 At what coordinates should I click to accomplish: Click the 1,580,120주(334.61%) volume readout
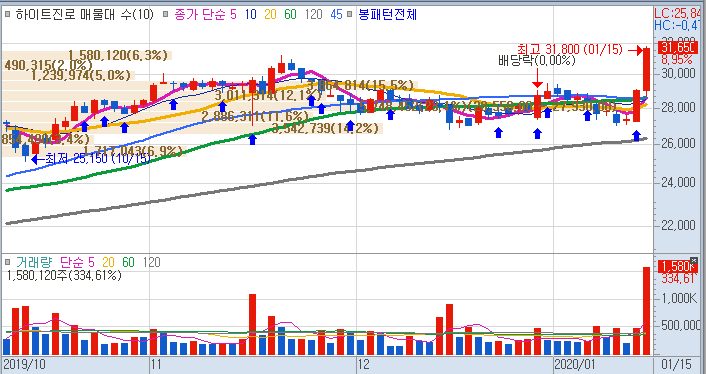[64, 275]
